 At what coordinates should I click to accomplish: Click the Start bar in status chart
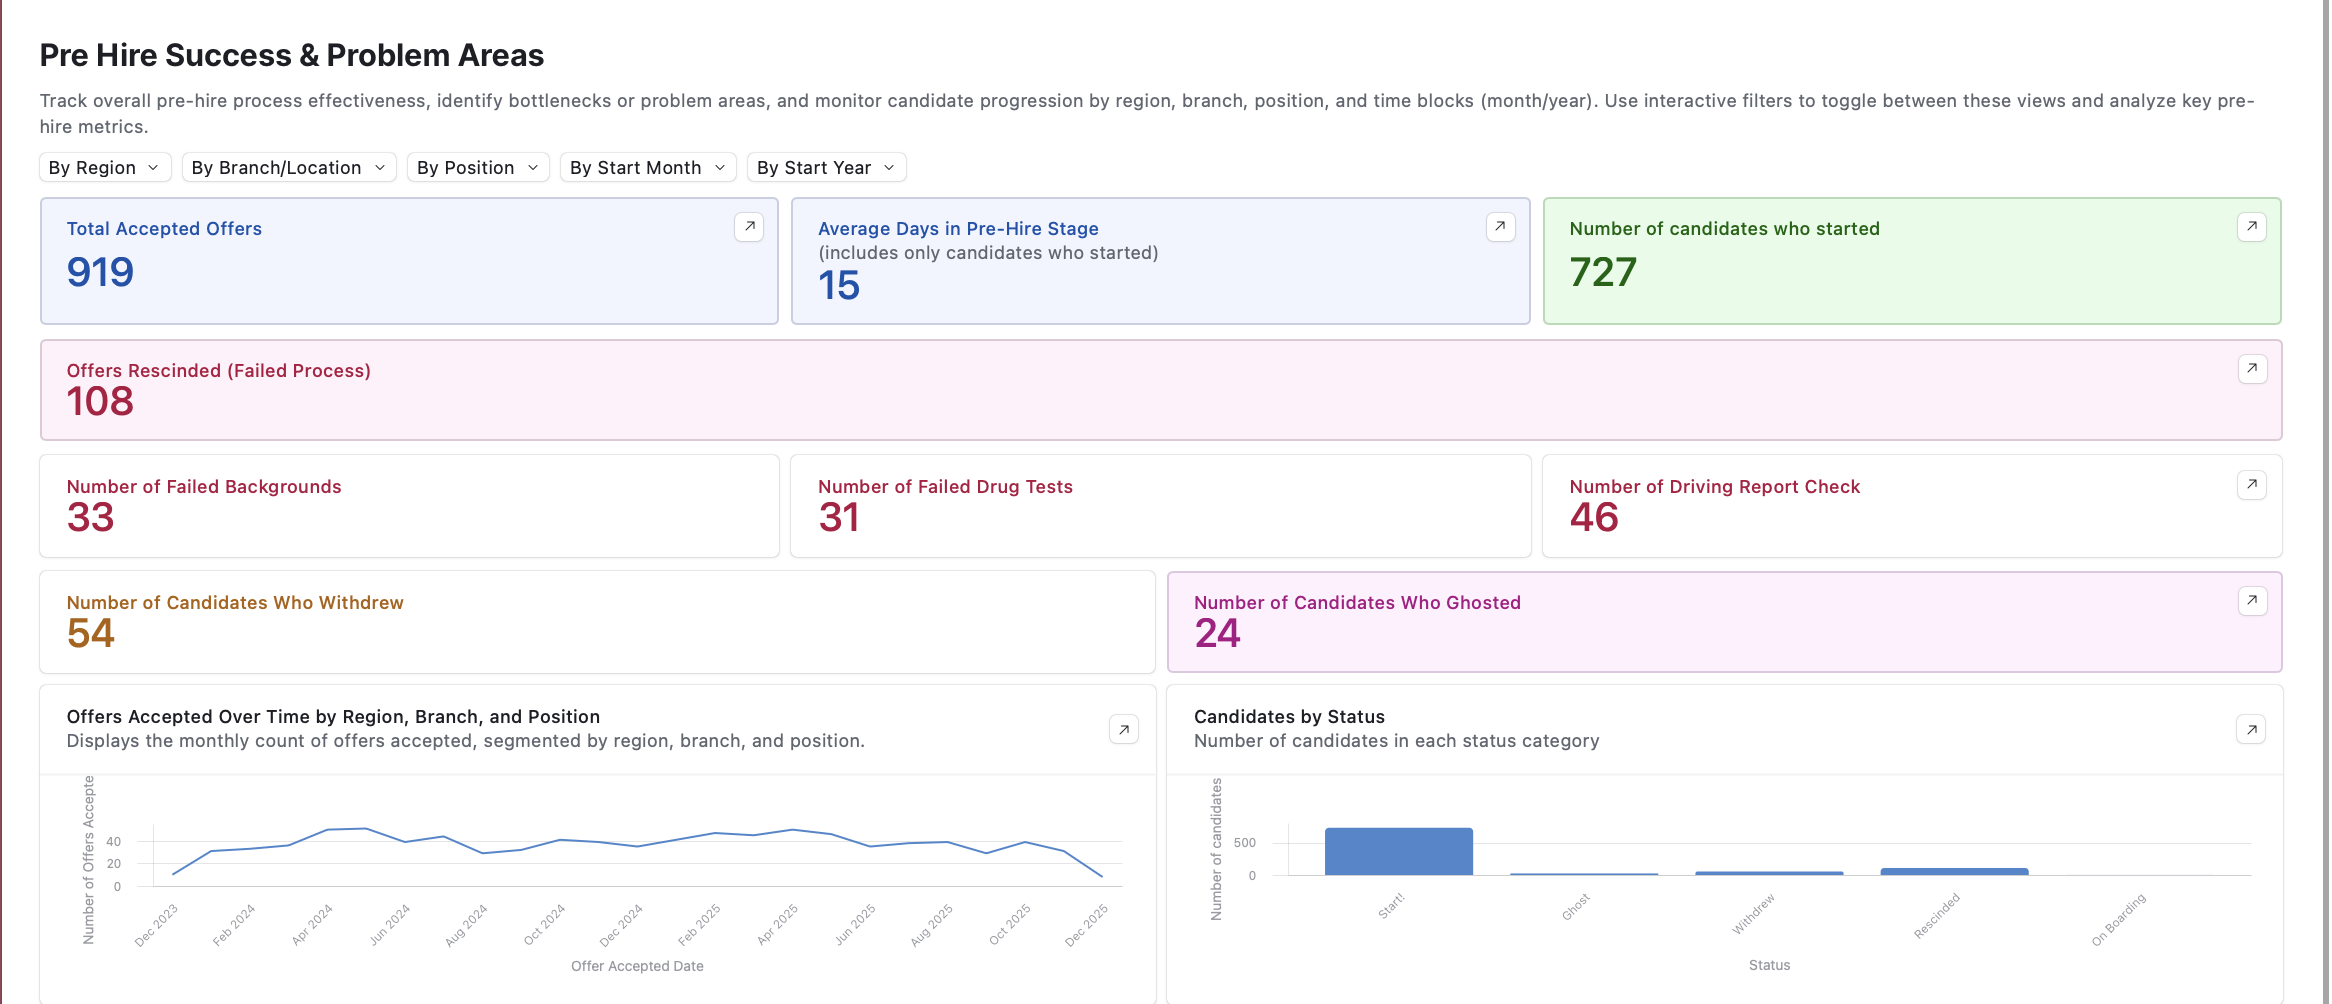[1398, 852]
